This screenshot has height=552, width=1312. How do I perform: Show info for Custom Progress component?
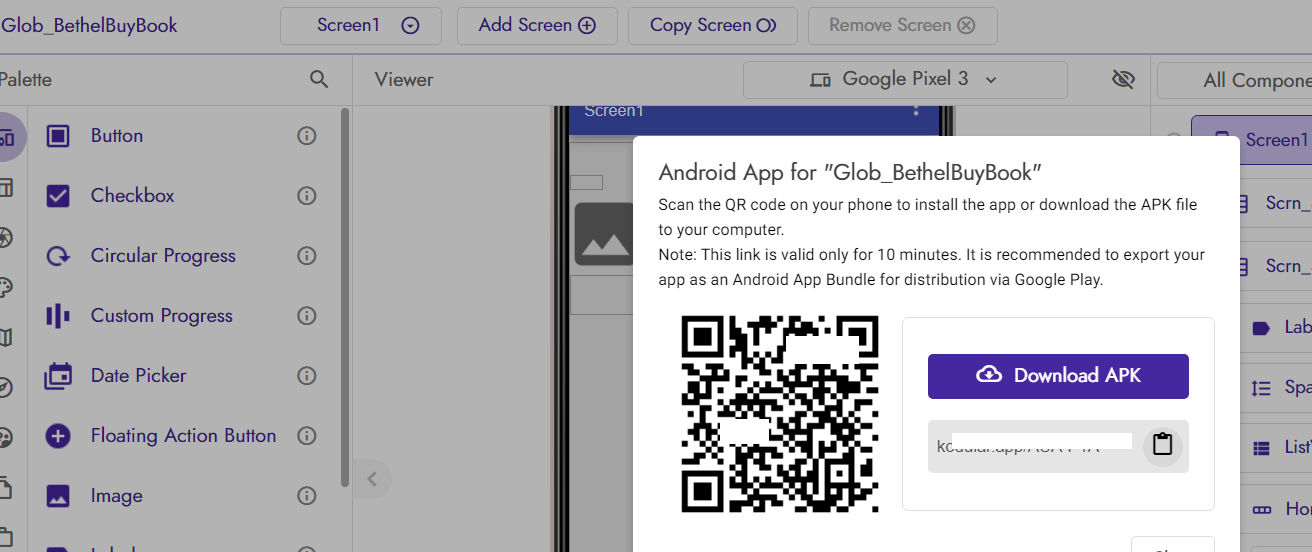pyautogui.click(x=307, y=316)
